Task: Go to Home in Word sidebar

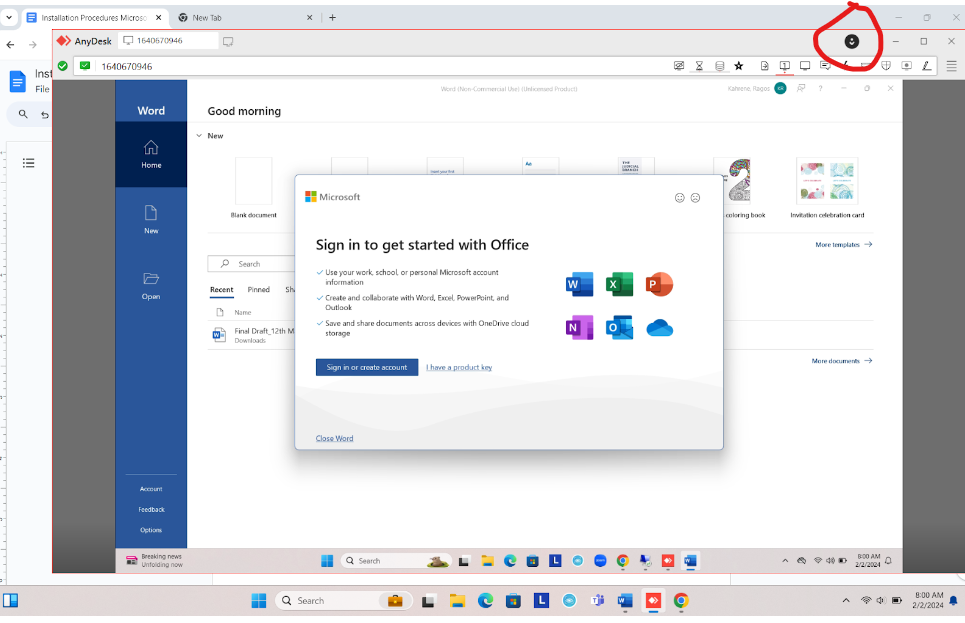Action: 151,154
